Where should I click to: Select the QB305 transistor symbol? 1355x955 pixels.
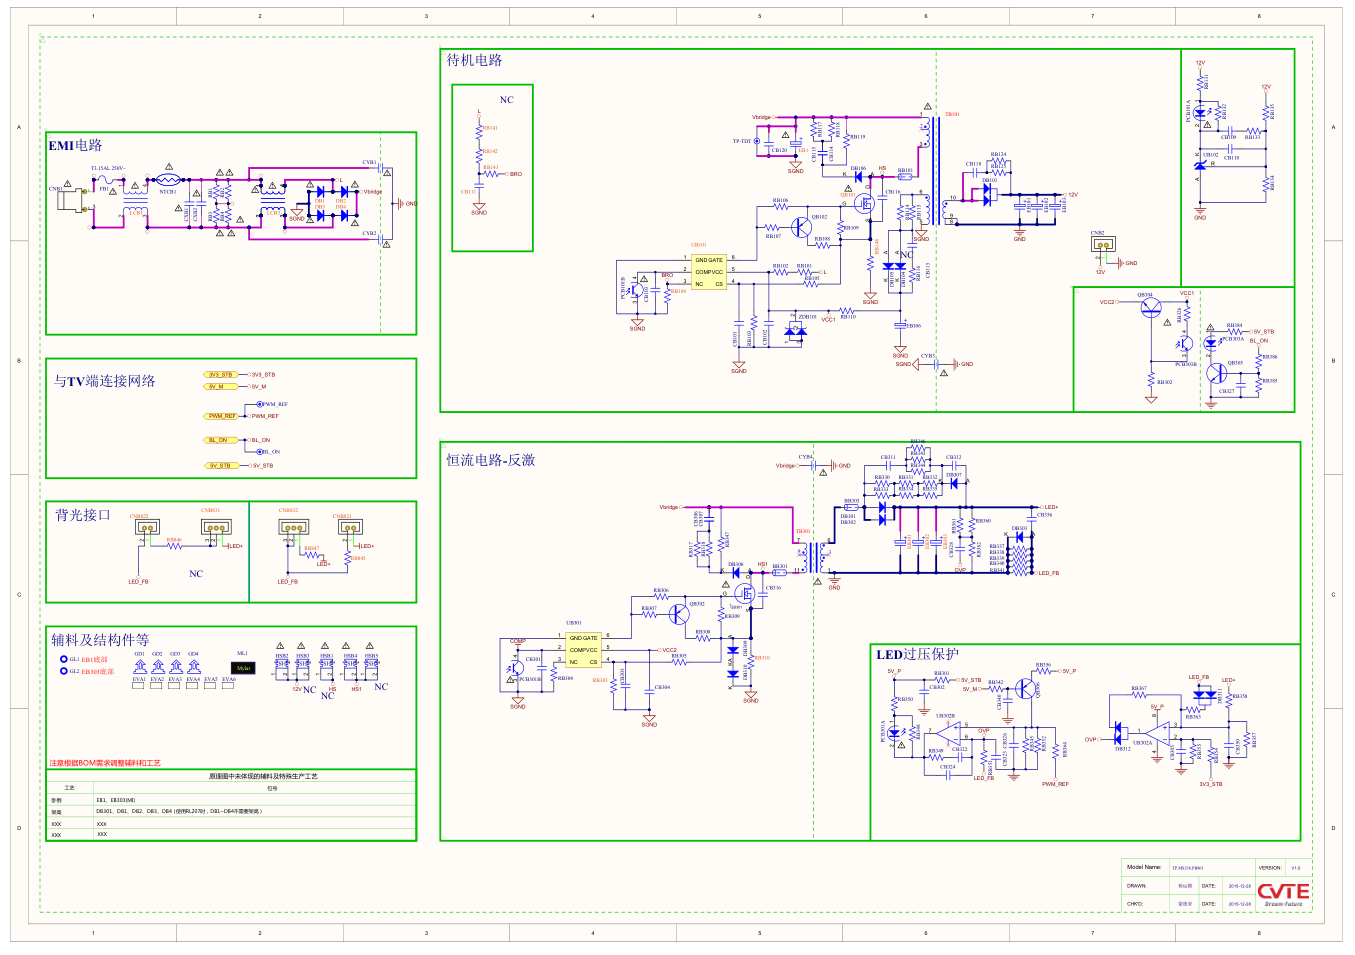(x=1215, y=373)
